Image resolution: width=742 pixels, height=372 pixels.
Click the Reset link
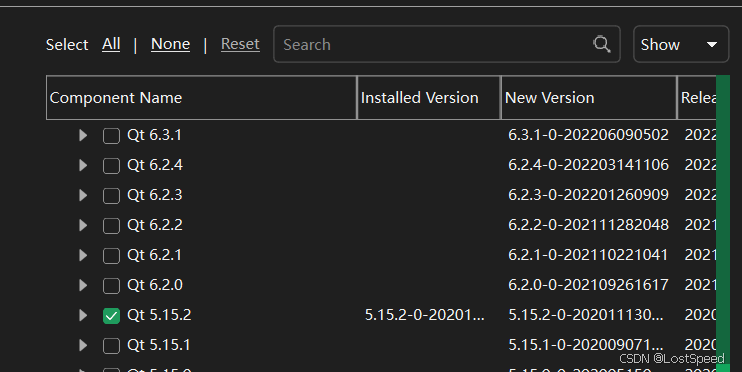click(240, 44)
